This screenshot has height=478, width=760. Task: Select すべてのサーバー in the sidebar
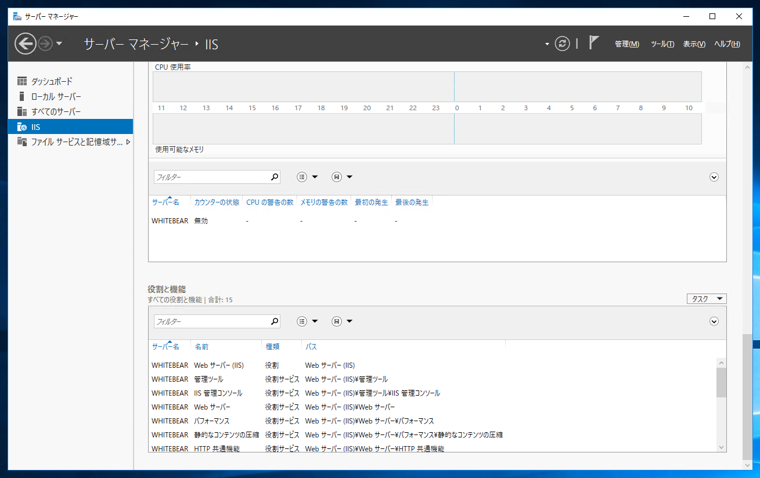tap(71, 112)
